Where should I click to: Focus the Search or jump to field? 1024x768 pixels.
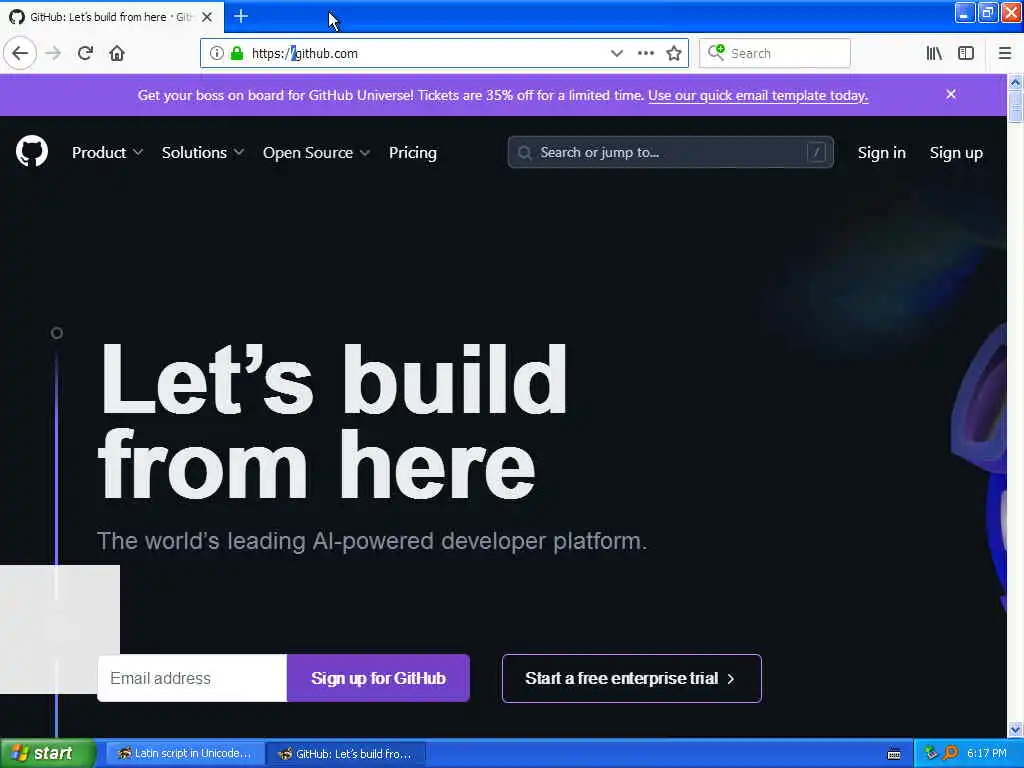click(671, 152)
